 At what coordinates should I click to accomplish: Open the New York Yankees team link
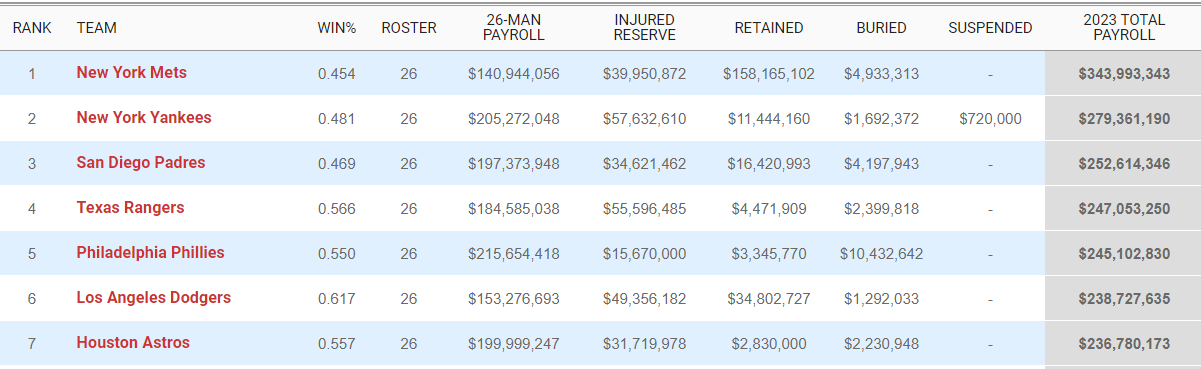click(144, 118)
